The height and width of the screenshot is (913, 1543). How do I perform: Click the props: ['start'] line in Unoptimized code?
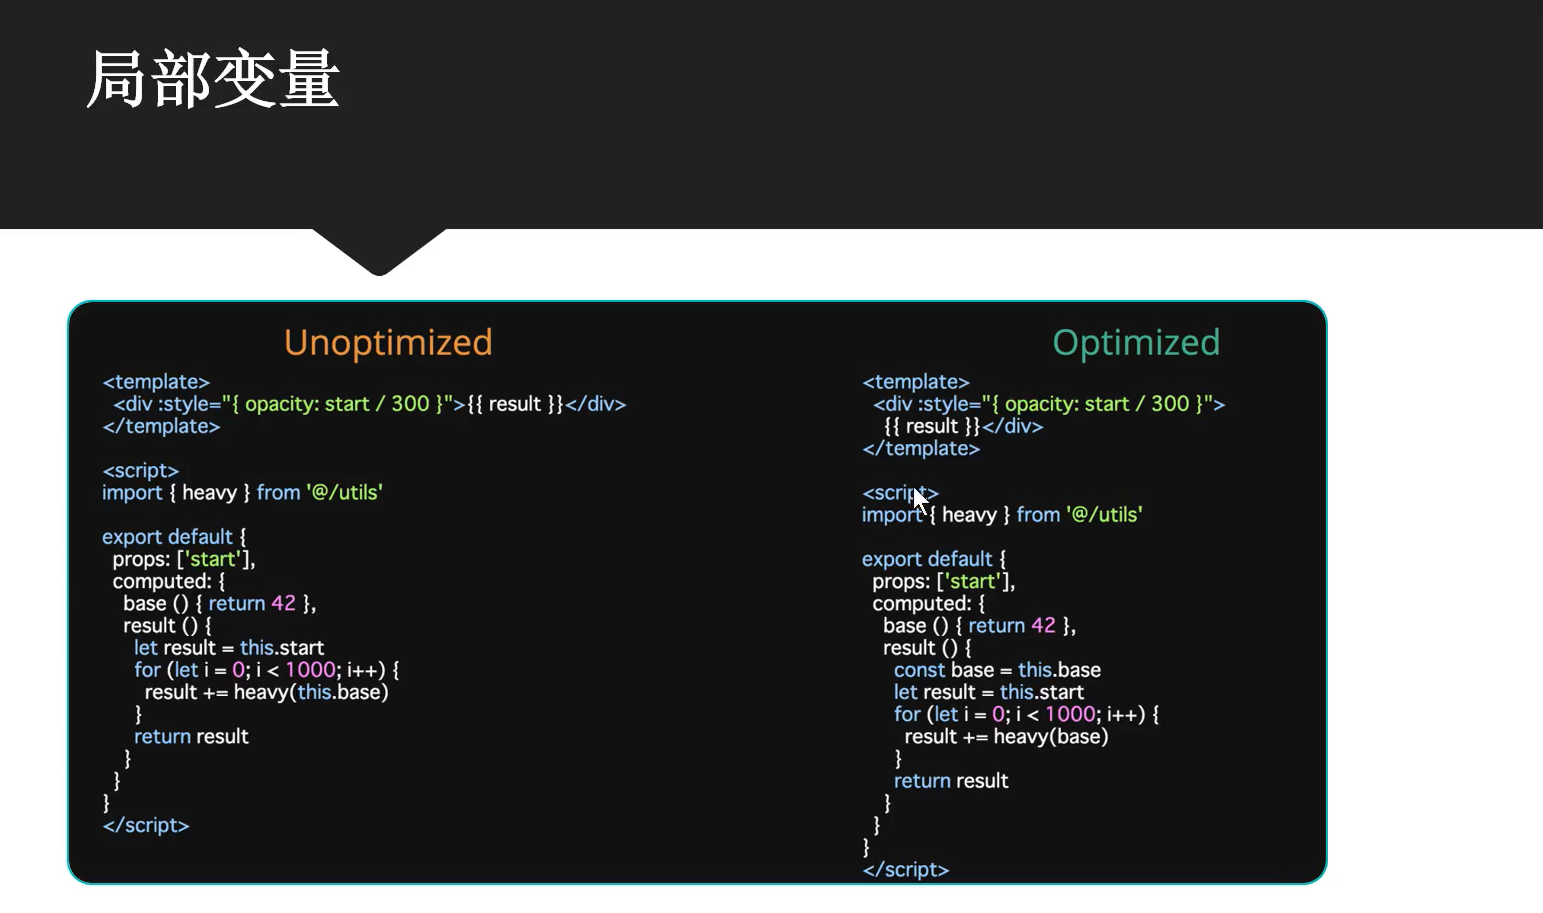[x=183, y=559]
